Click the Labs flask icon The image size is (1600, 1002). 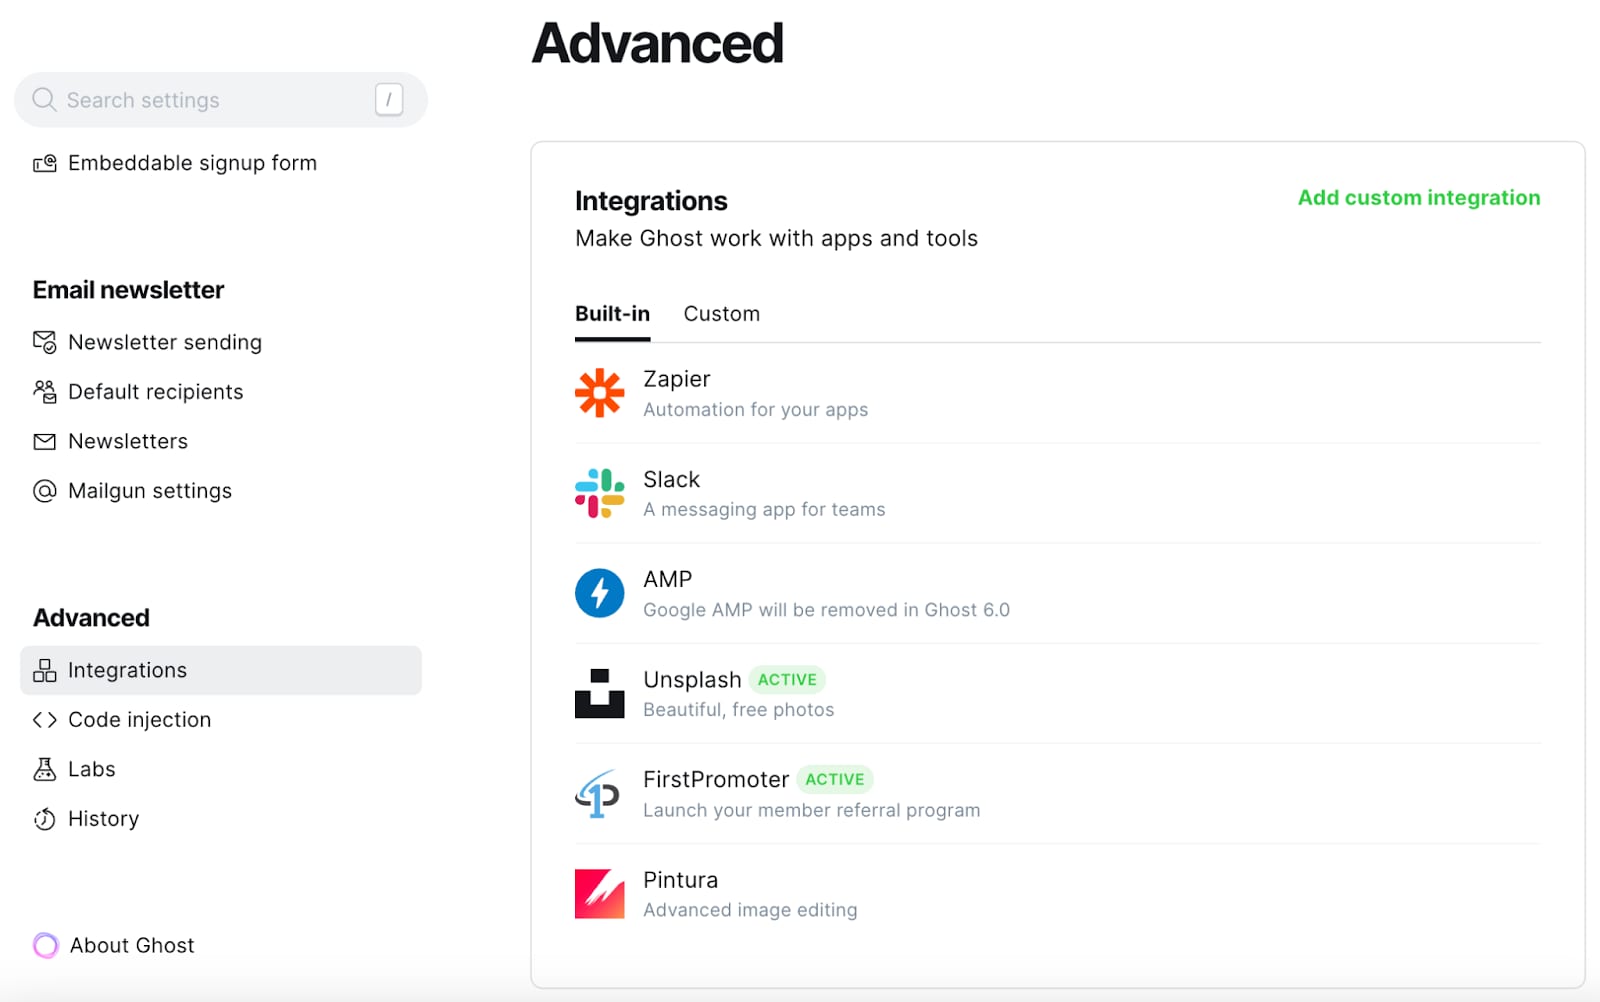pyautogui.click(x=45, y=769)
